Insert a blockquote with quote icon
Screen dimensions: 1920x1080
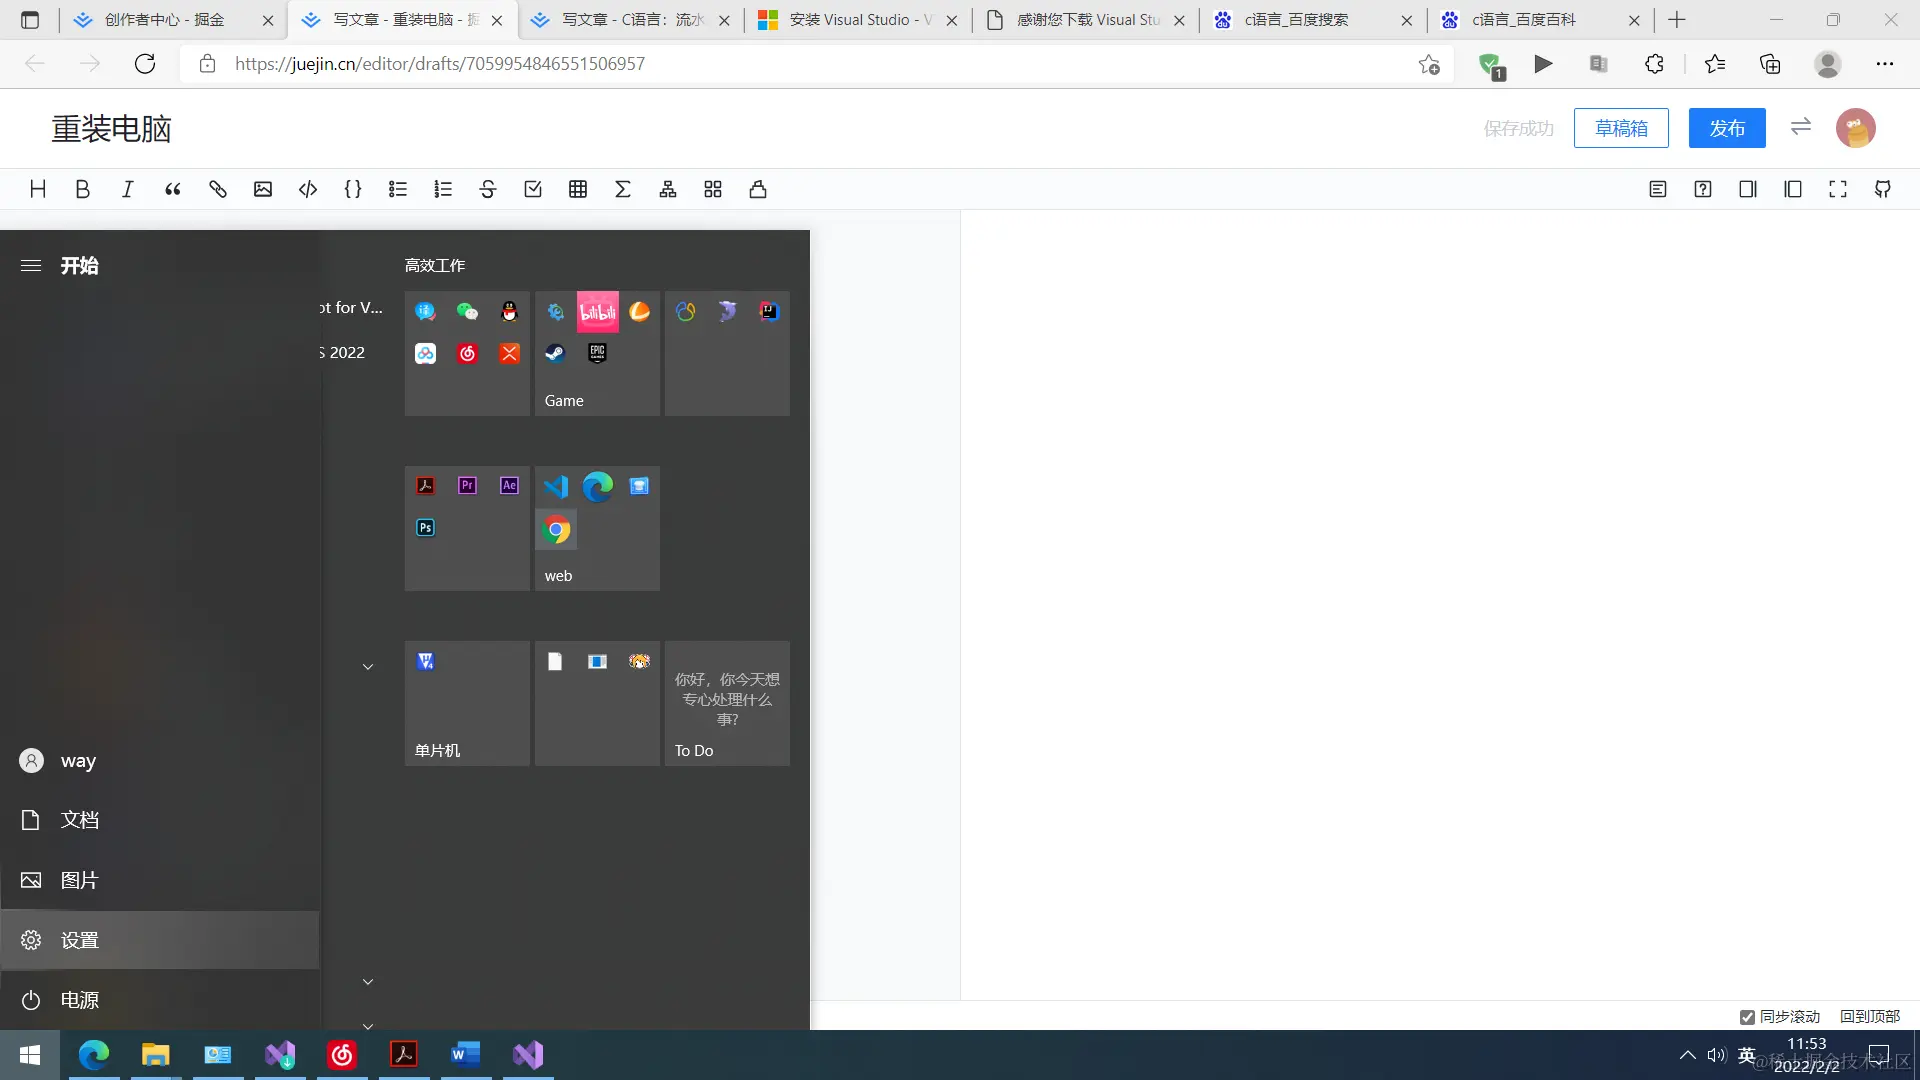point(172,189)
